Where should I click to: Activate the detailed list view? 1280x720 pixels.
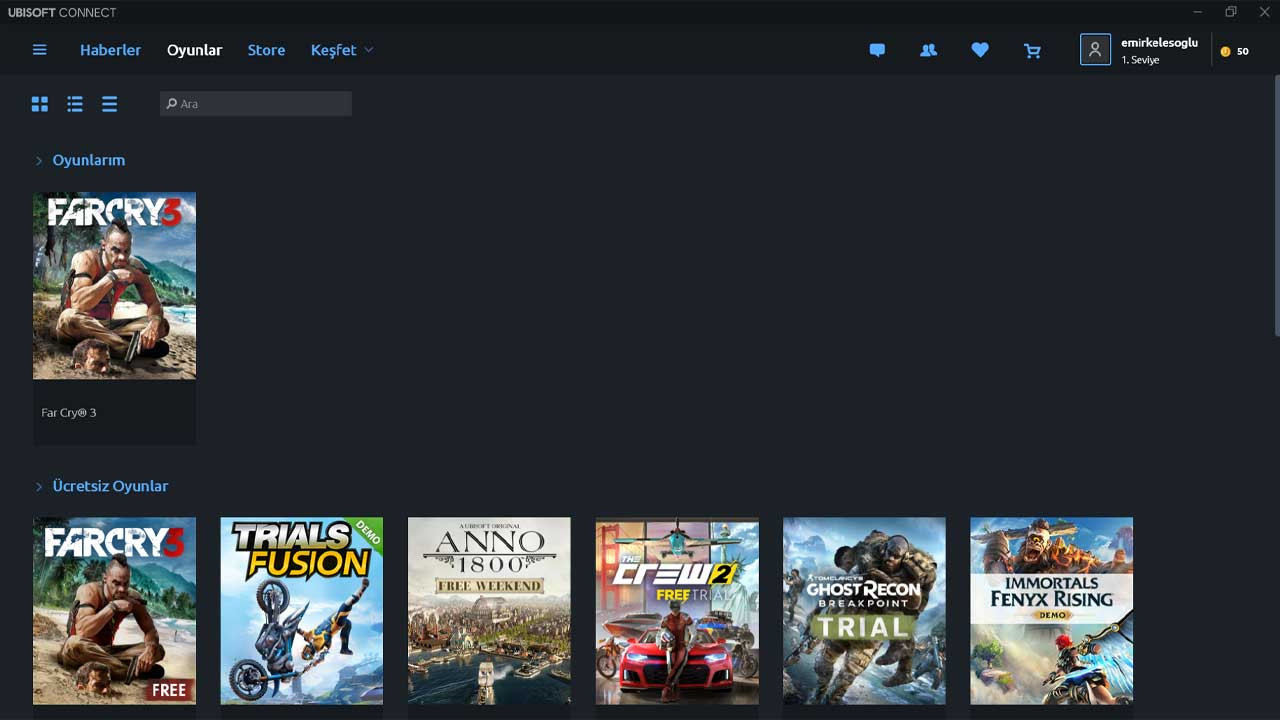pos(74,103)
